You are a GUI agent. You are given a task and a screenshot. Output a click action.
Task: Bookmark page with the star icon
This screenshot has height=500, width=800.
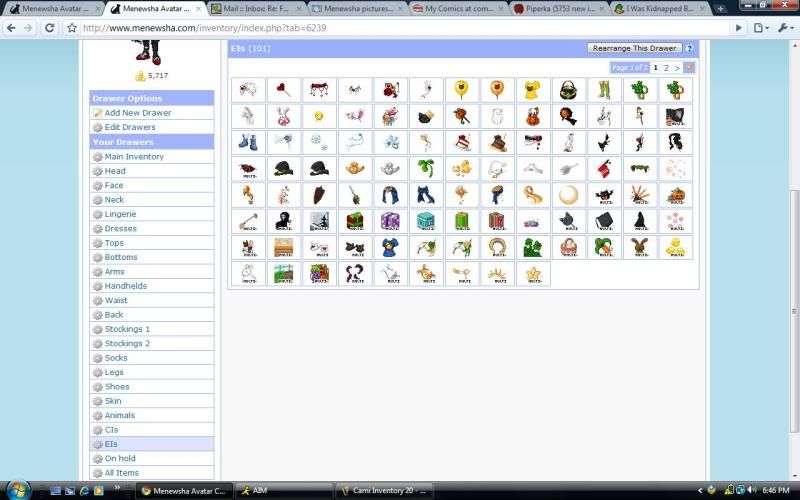pos(72,28)
